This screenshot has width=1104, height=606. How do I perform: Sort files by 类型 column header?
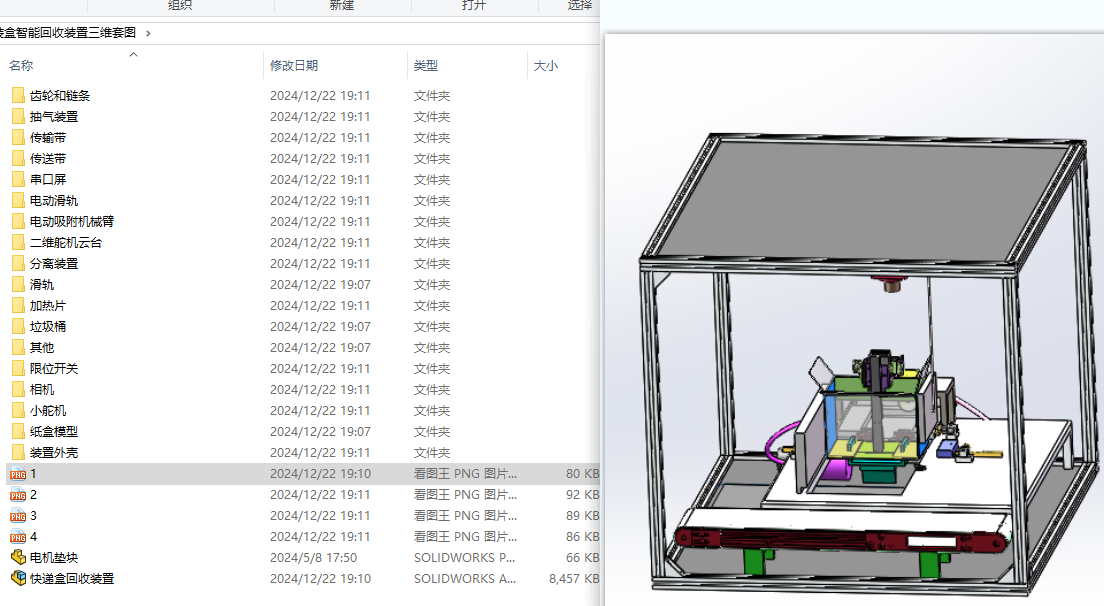[426, 65]
